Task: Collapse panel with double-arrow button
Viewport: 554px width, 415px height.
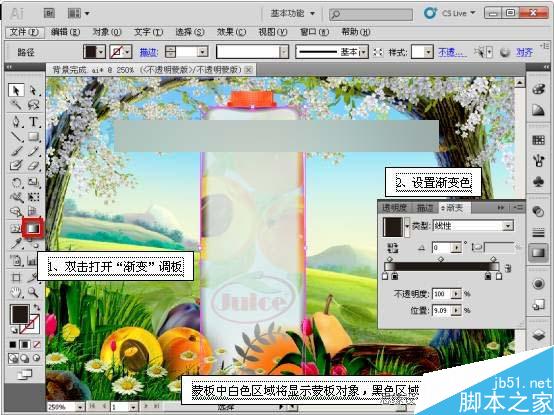Action: 501,208
